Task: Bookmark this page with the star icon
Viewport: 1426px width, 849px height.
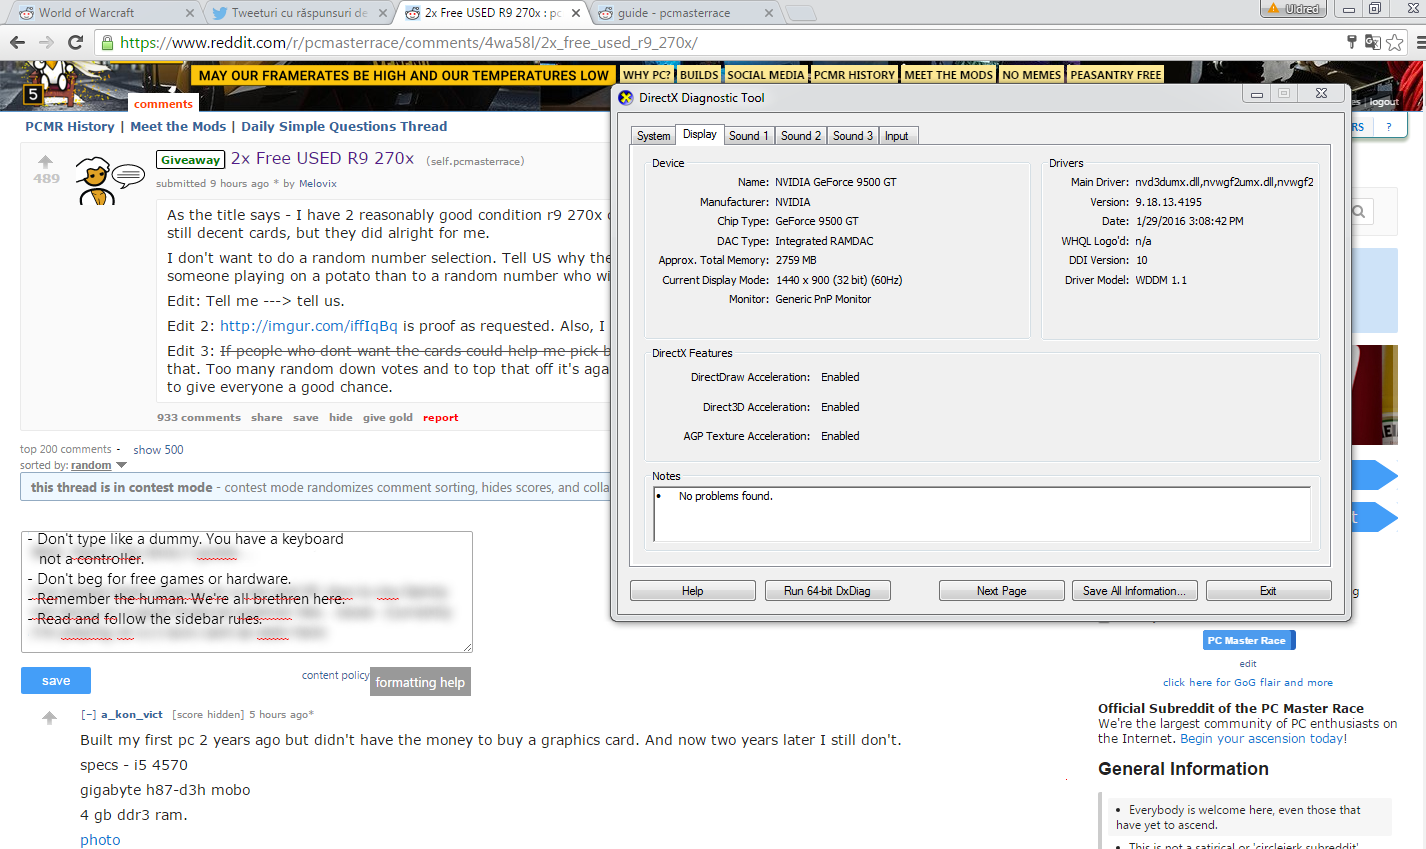Action: (x=1395, y=42)
